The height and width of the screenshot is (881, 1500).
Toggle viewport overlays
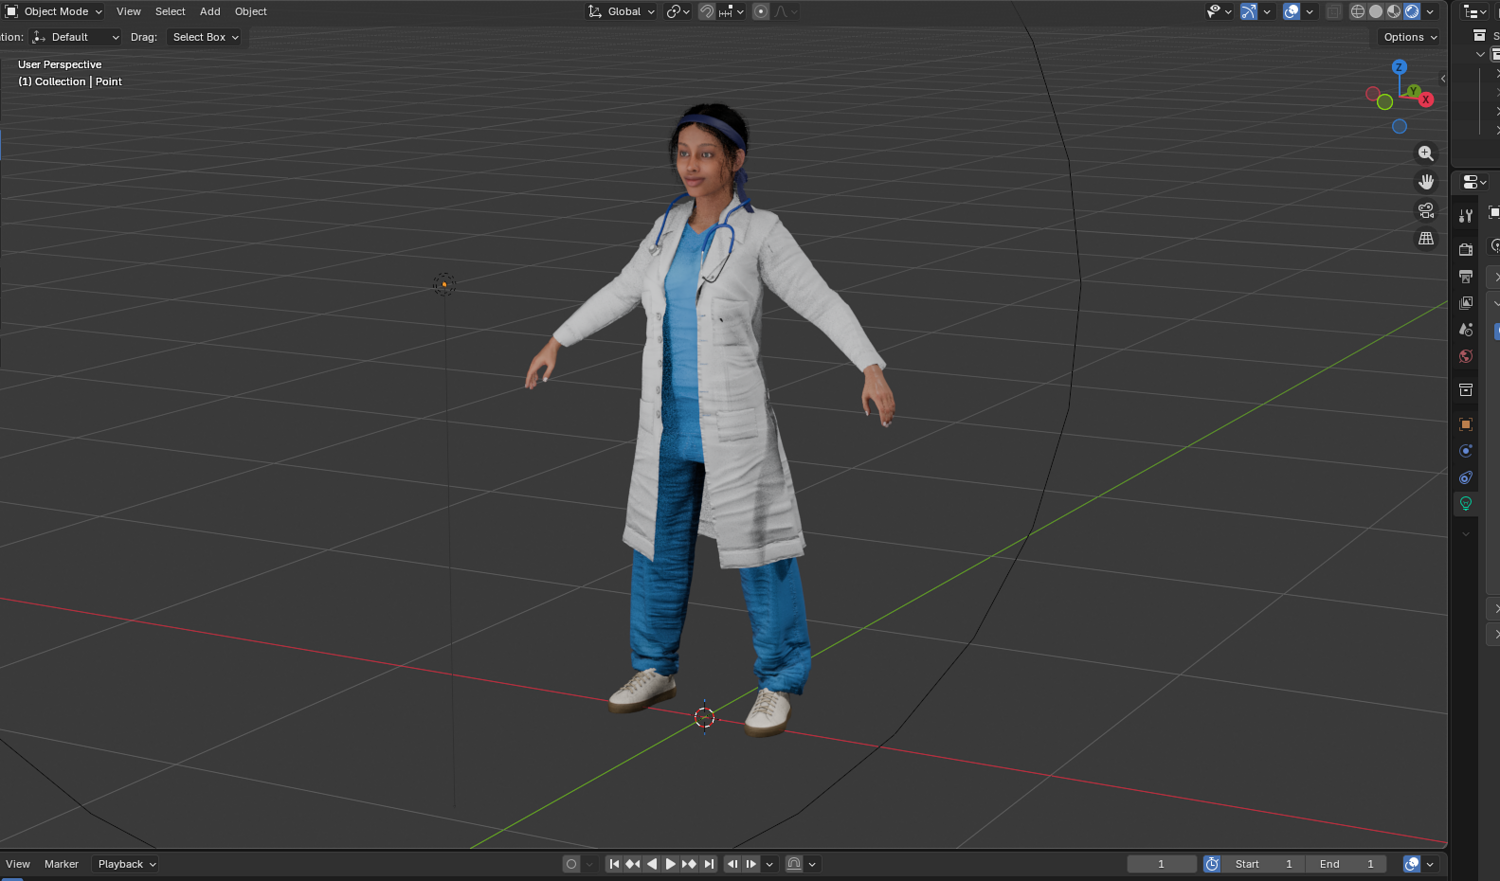[x=1292, y=11]
